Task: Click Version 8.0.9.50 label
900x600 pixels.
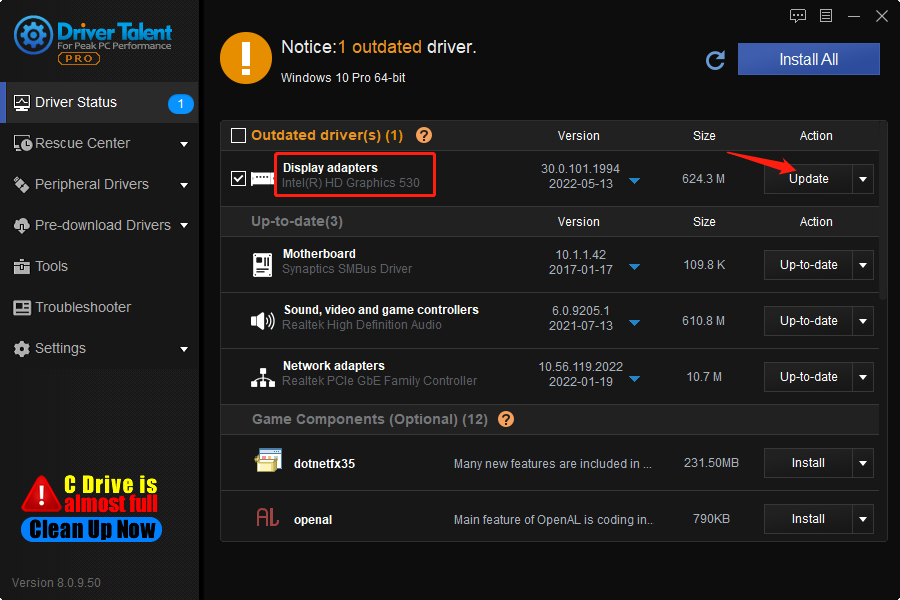Action: pos(56,583)
